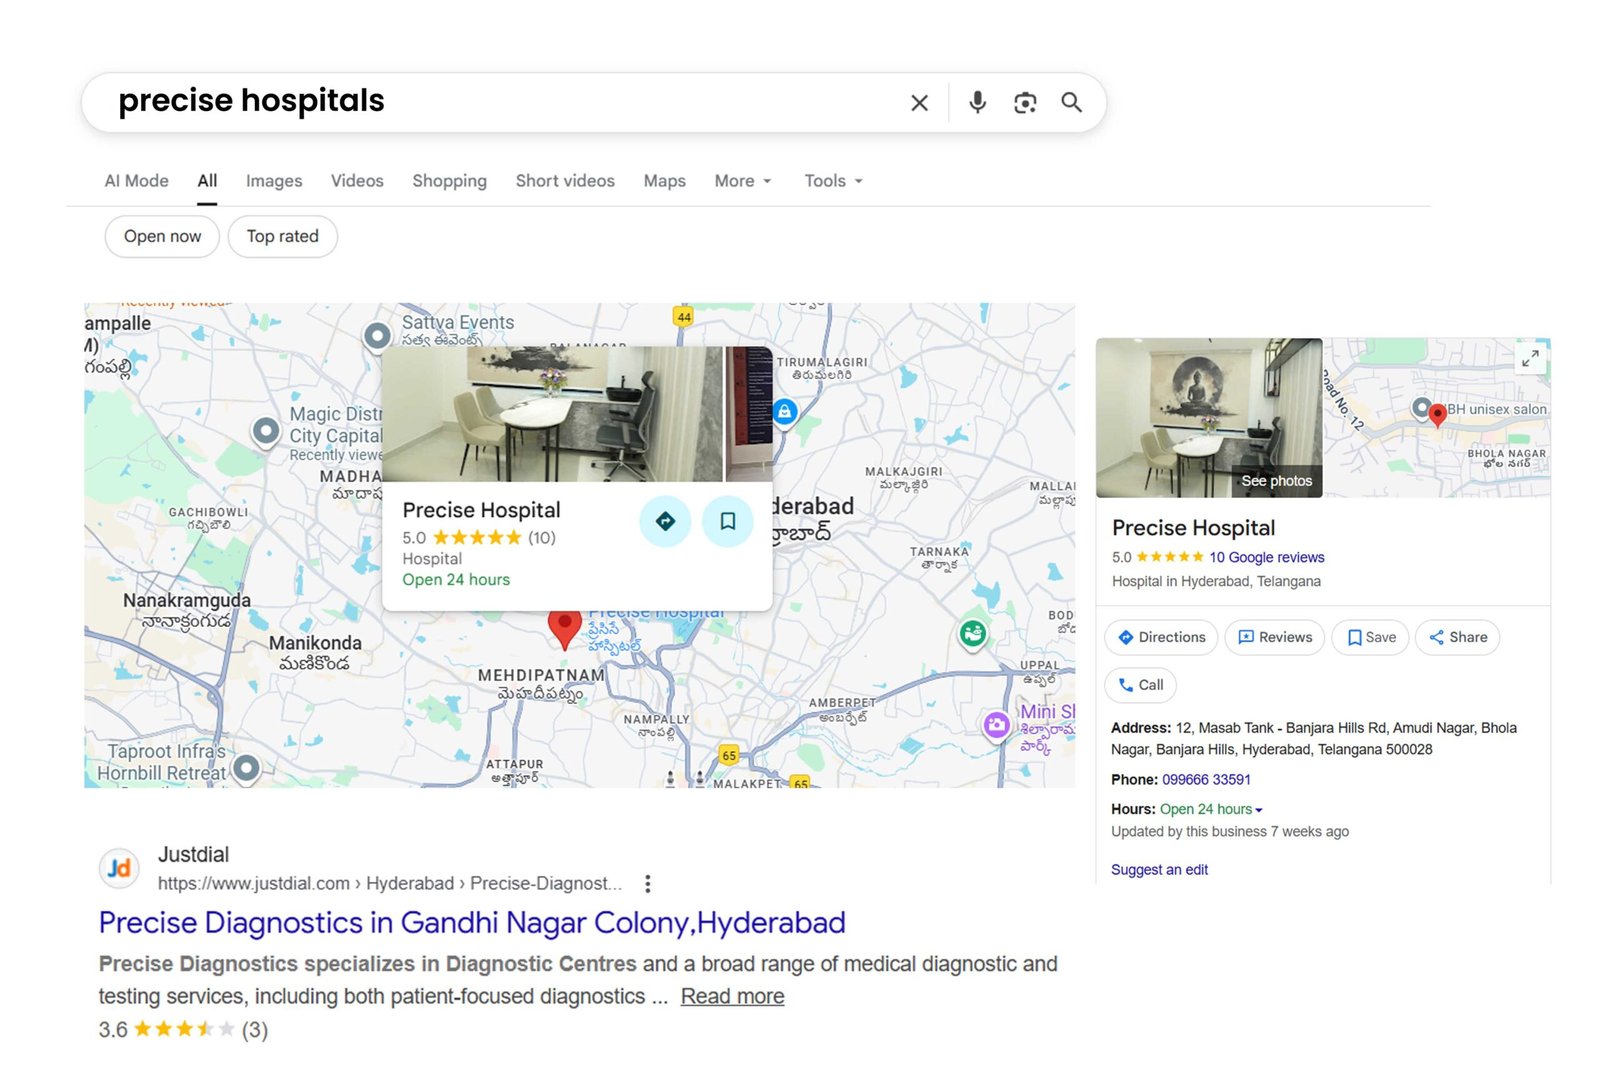Viewport: 1600px width, 1067px height.
Task: Switch to the Maps tab
Action: (x=663, y=181)
